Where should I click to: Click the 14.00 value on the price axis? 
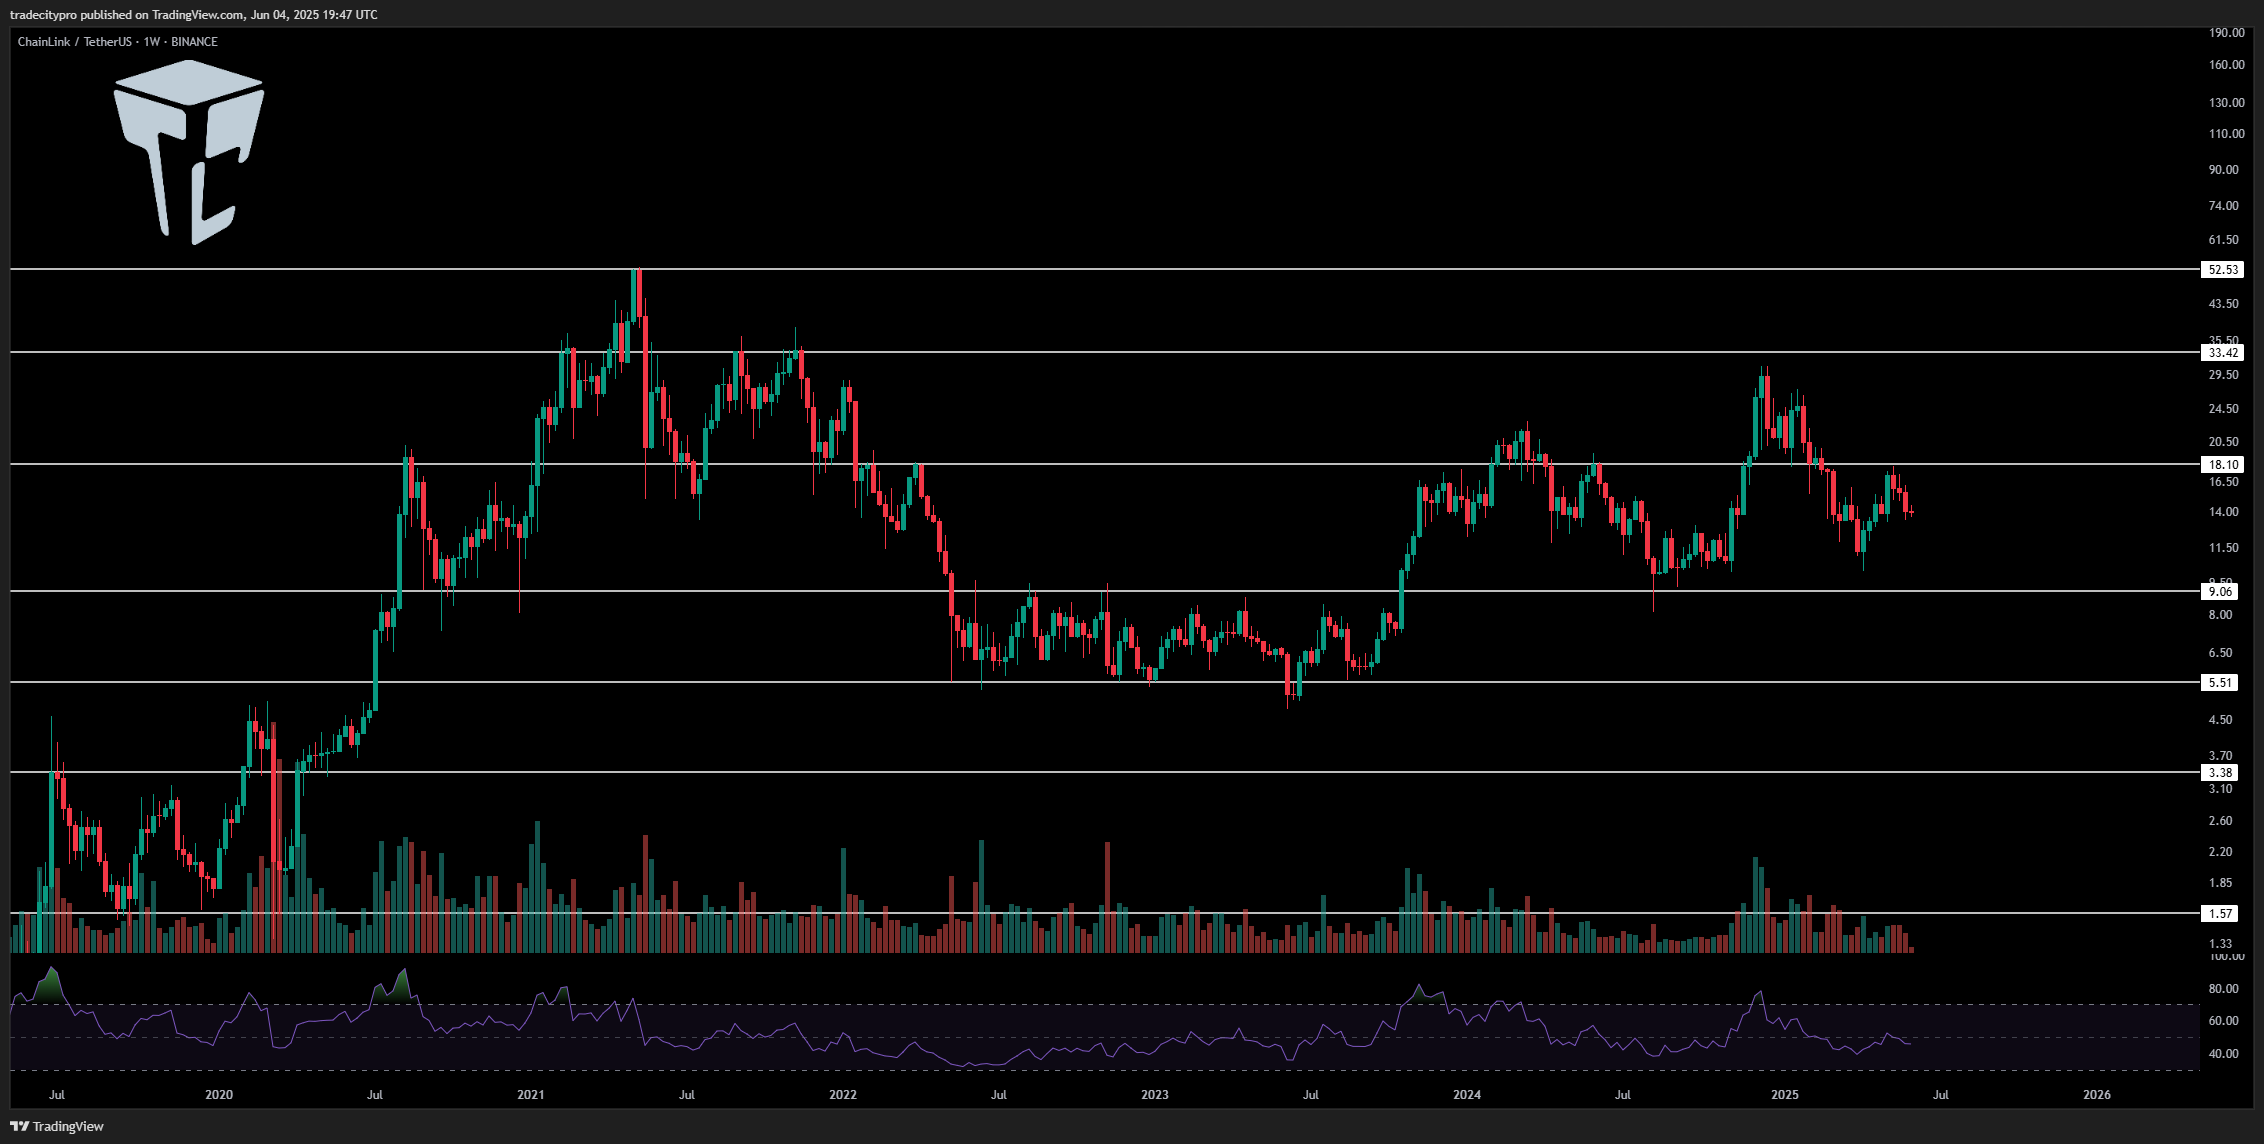pyautogui.click(x=2224, y=512)
